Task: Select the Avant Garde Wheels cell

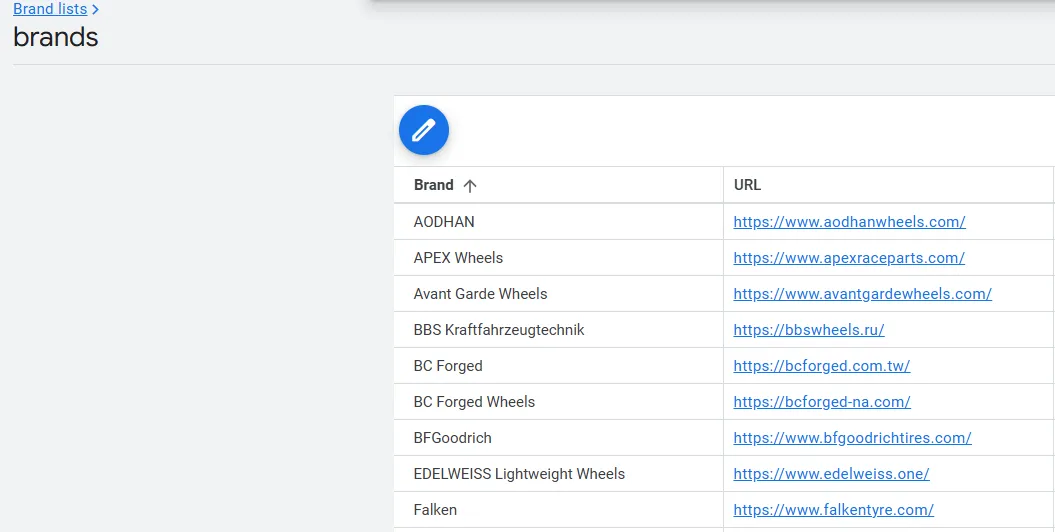Action: (x=558, y=294)
